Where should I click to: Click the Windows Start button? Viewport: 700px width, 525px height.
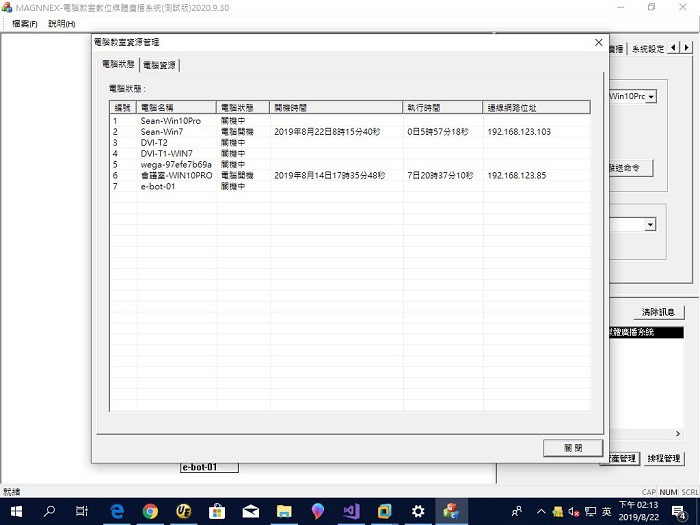point(16,511)
